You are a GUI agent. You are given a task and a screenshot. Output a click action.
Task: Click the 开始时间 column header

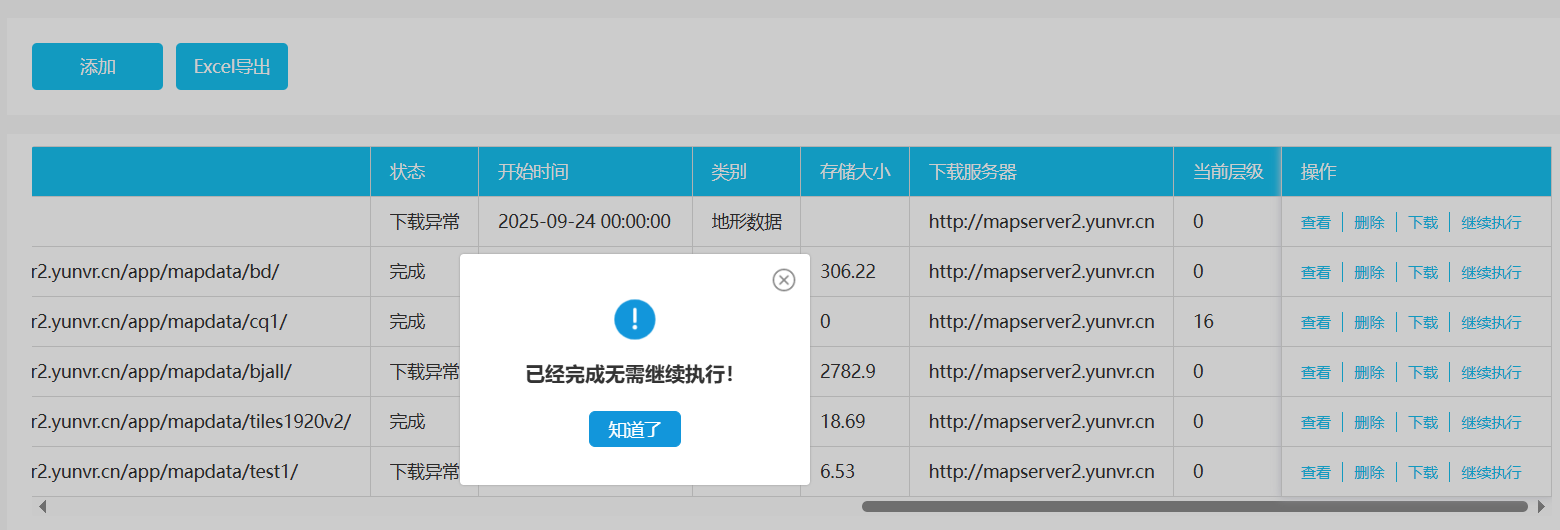[533, 172]
